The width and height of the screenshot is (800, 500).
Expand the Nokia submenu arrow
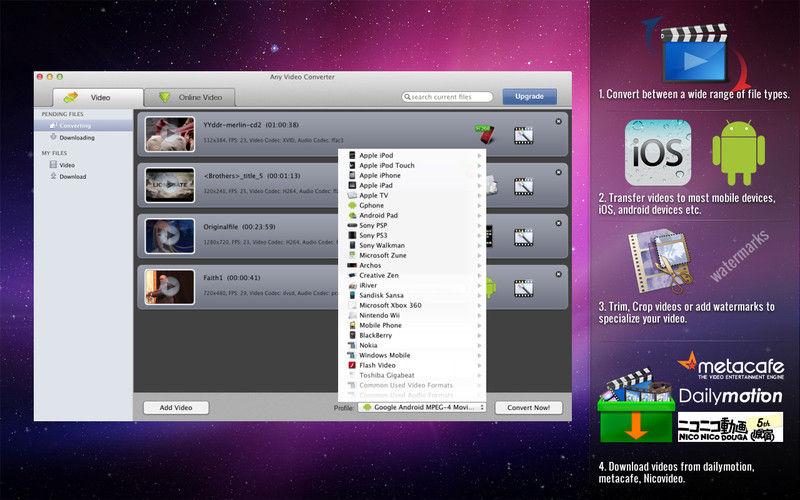pos(479,345)
